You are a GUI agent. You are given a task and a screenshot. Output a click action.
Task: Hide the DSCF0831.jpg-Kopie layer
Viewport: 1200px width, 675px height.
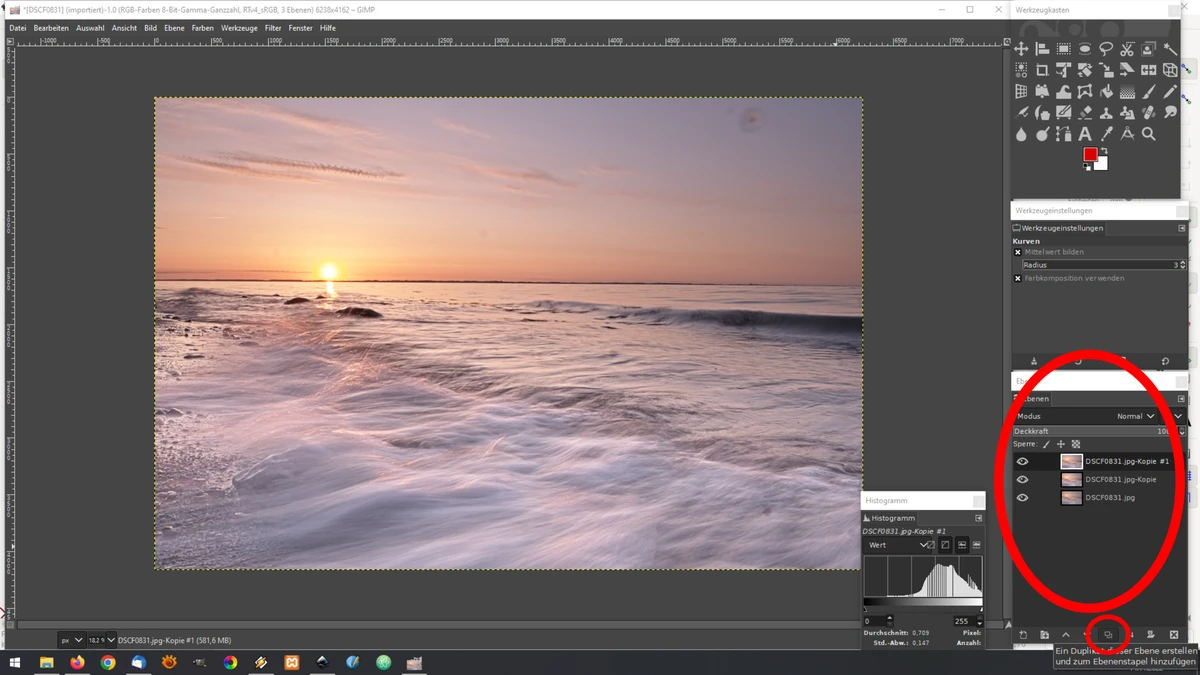pyautogui.click(x=1022, y=480)
